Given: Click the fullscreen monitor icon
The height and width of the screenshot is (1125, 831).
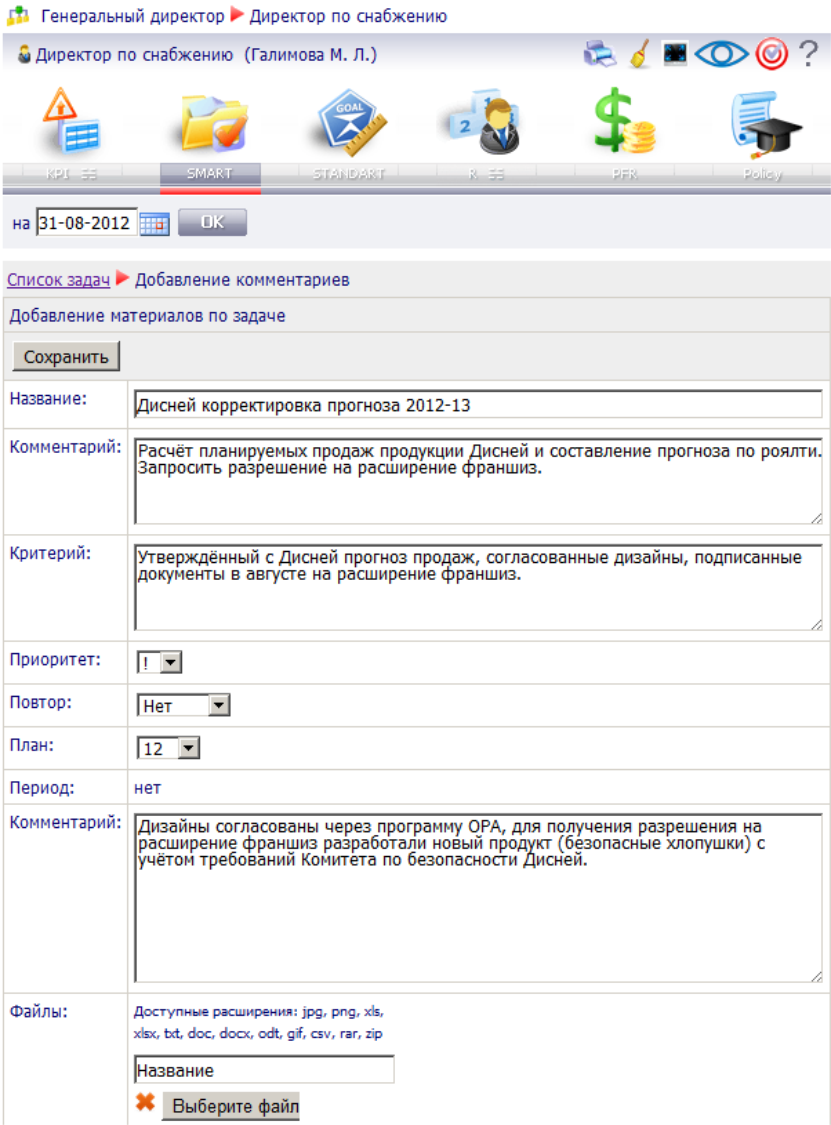Looking at the screenshot, I should click(x=675, y=54).
